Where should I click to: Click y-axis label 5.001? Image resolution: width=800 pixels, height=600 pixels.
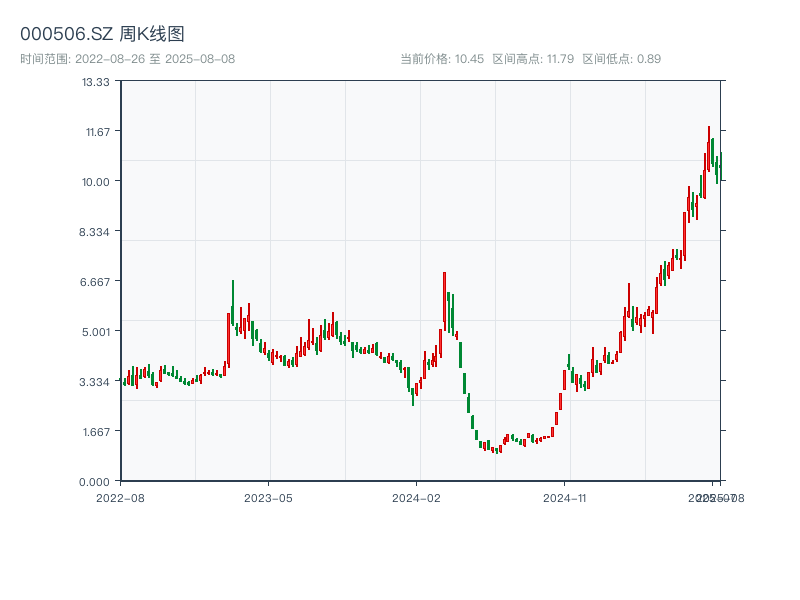[96, 332]
